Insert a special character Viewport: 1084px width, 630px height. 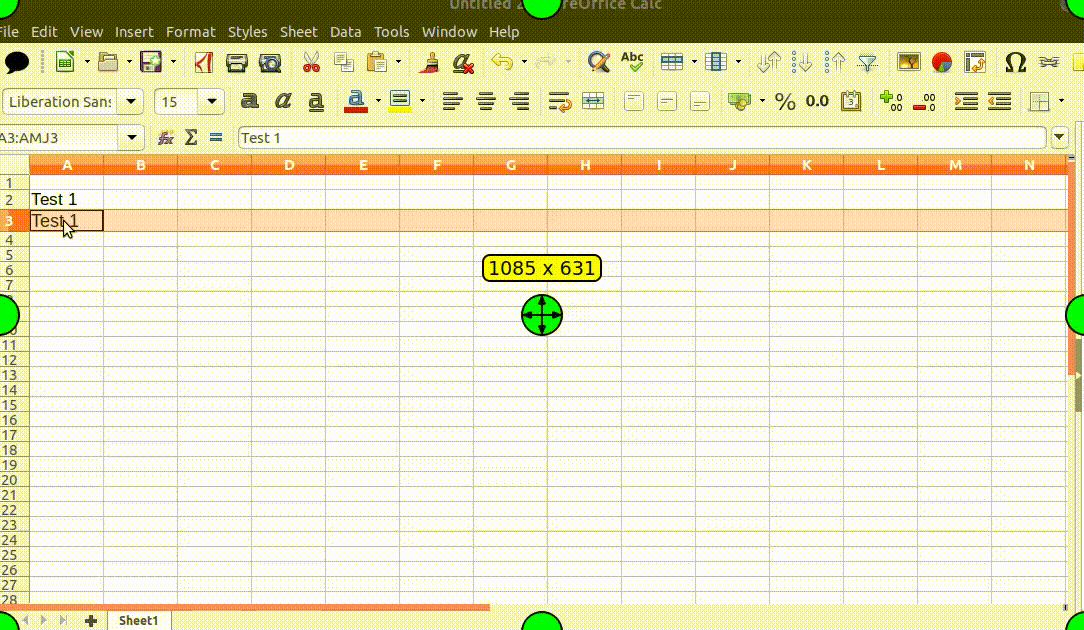click(x=1014, y=62)
